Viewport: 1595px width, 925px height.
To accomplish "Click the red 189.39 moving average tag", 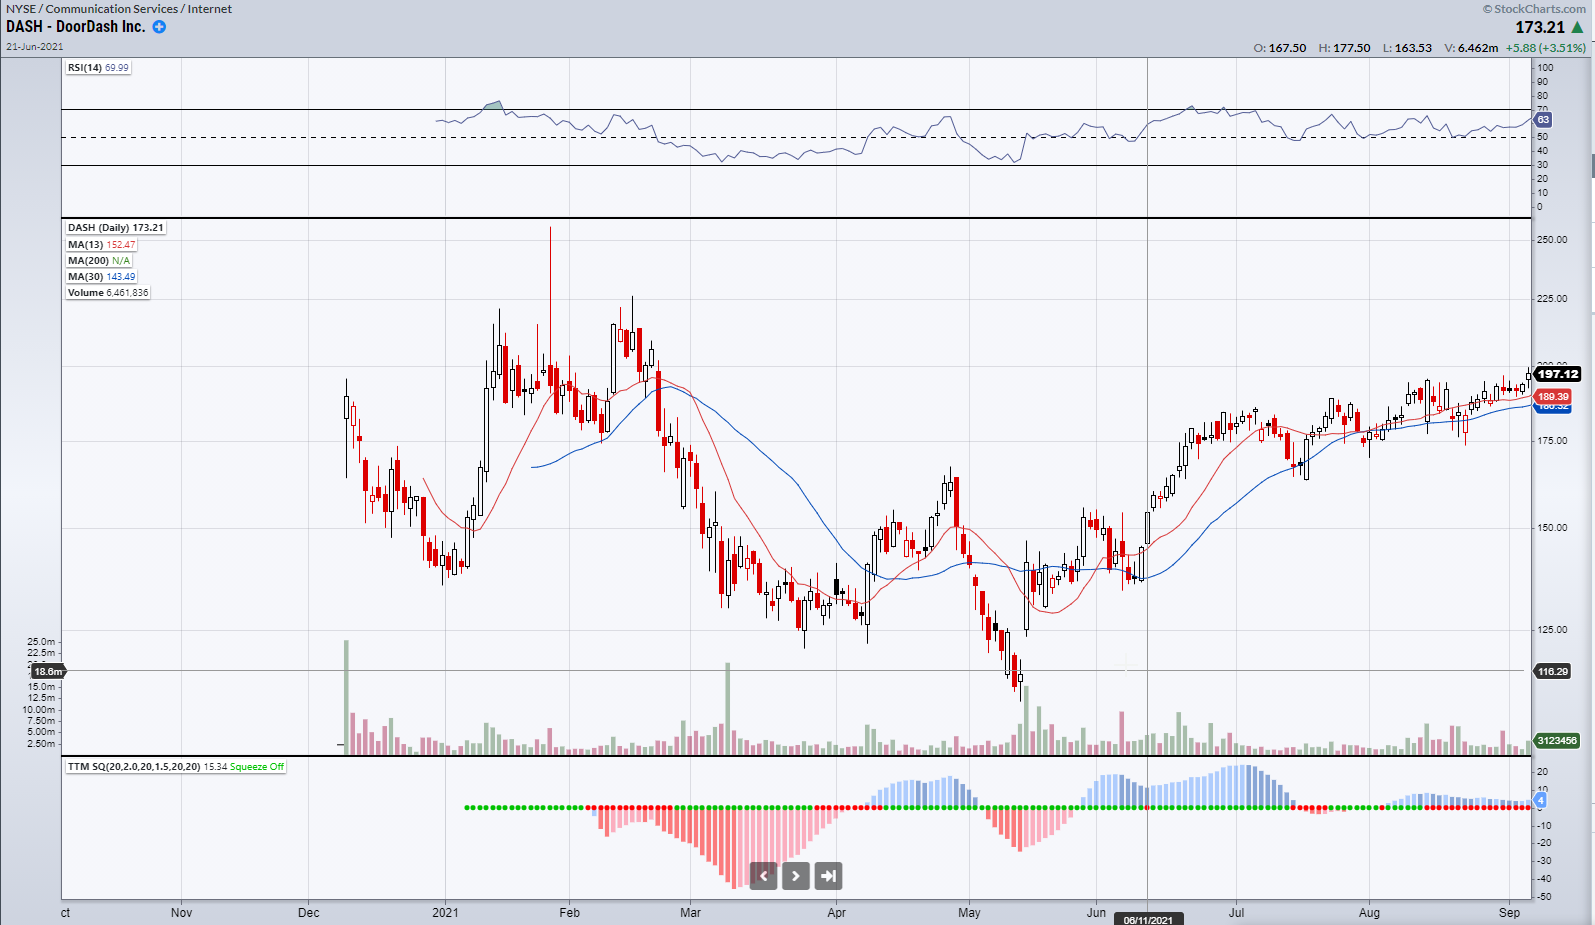I will click(1553, 397).
